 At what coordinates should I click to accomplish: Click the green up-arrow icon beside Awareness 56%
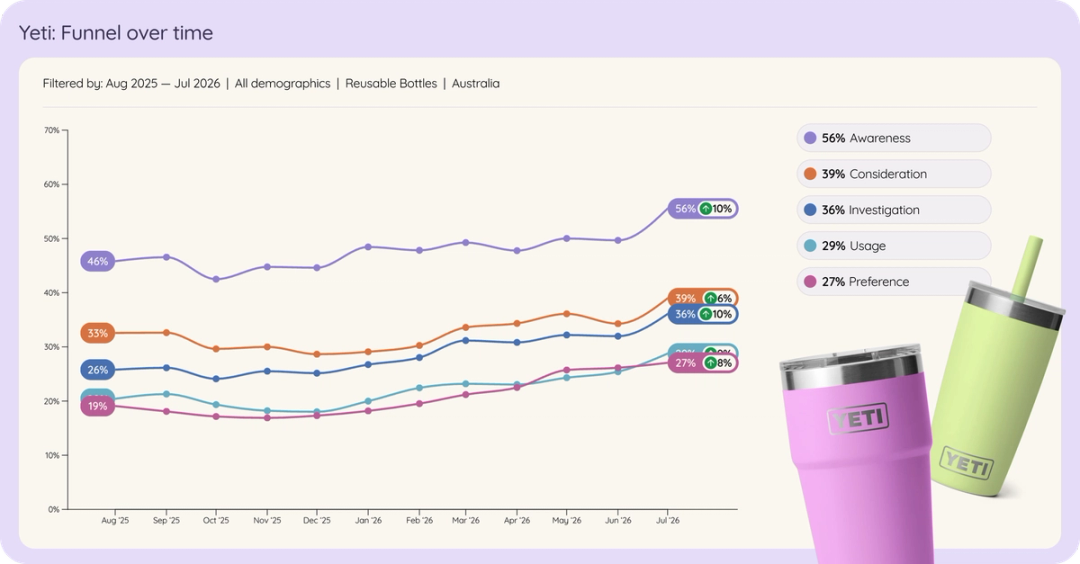[705, 209]
